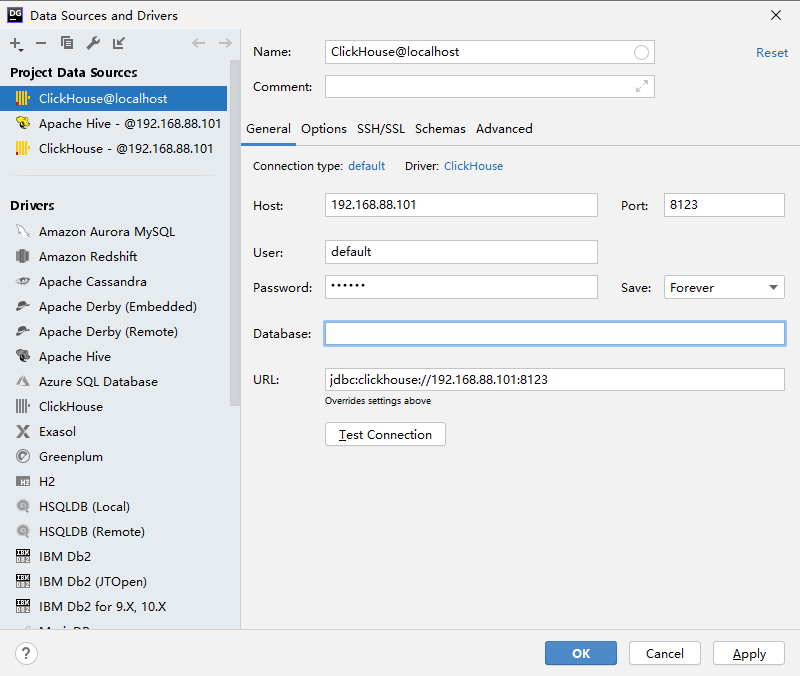Open the help question mark button
Viewport: 800px width, 676px height.
pos(26,653)
